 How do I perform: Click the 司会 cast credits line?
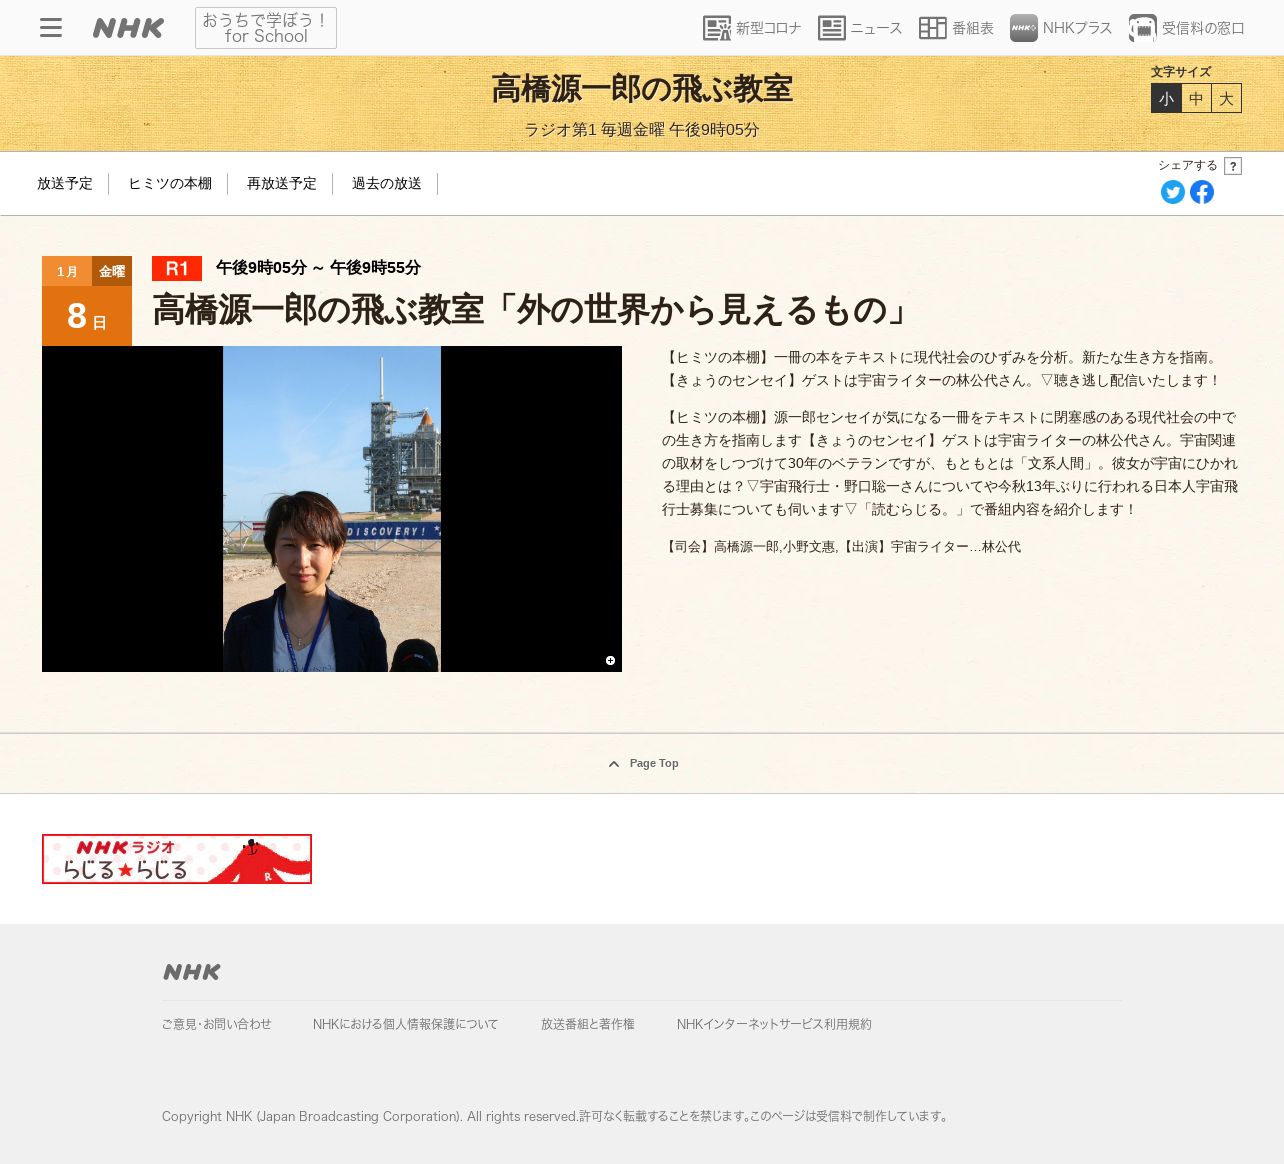coord(842,547)
